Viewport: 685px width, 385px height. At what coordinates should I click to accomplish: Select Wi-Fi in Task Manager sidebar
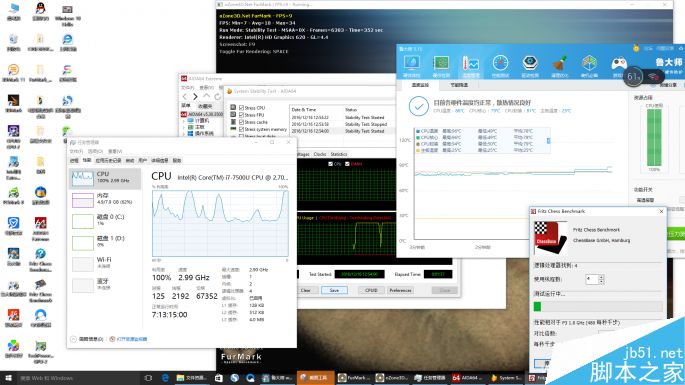click(105, 264)
